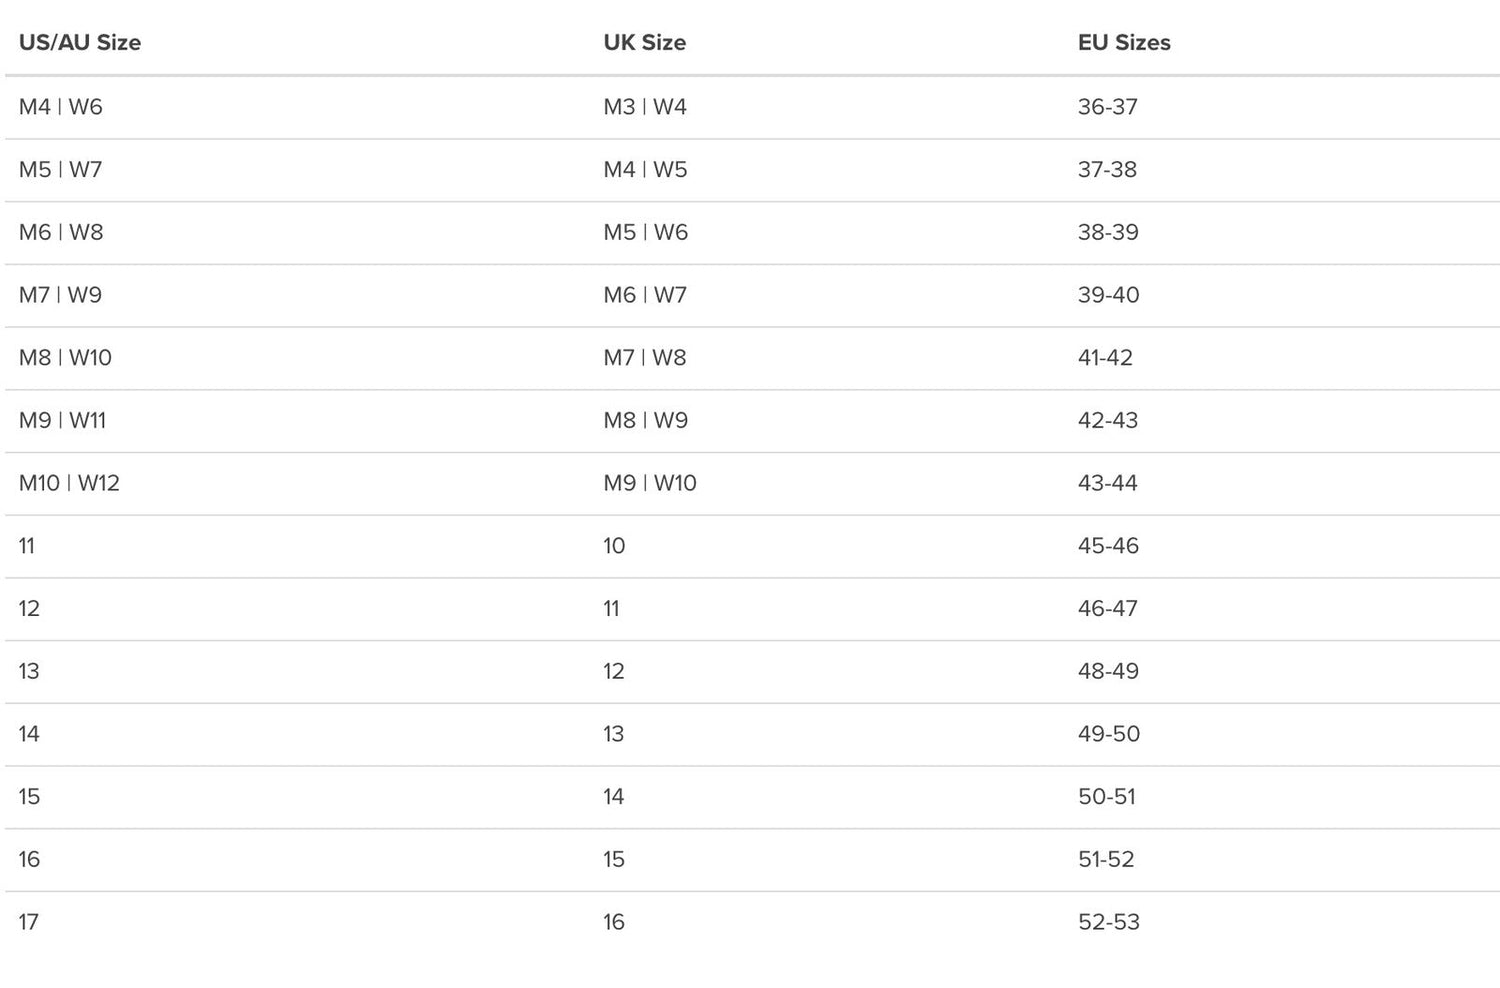Select the M4 | W6 size cell
The image size is (1500, 988).
coord(61,107)
